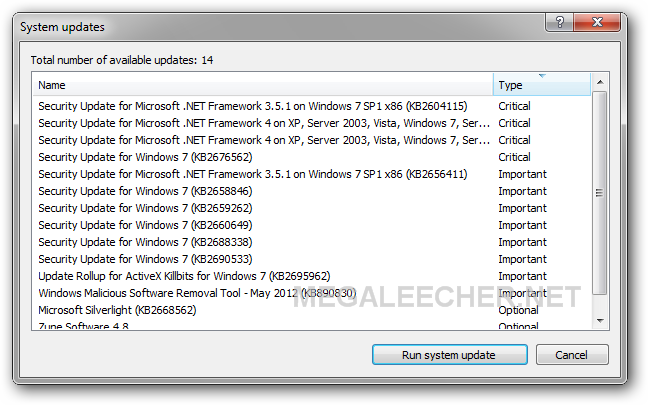This screenshot has height=405, width=648.
Task: Select the update KB2604115 row
Action: (x=312, y=106)
